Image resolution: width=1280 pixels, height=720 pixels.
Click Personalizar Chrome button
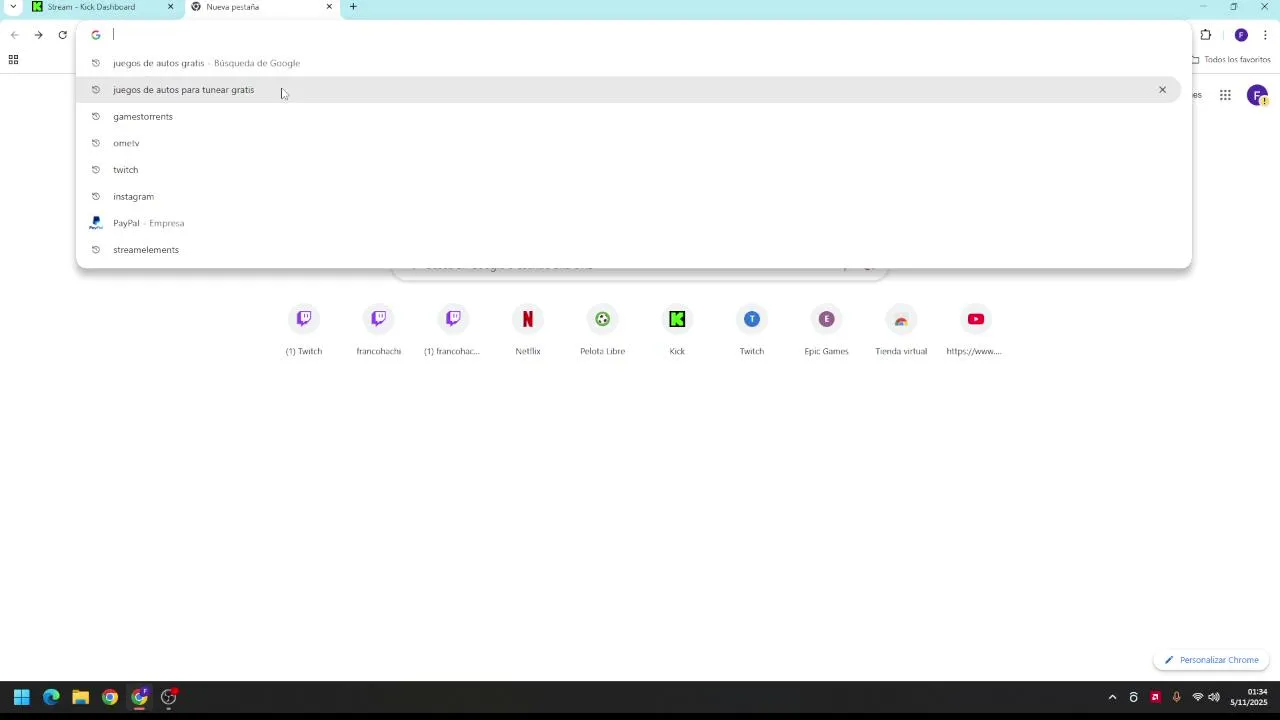[x=1211, y=660]
